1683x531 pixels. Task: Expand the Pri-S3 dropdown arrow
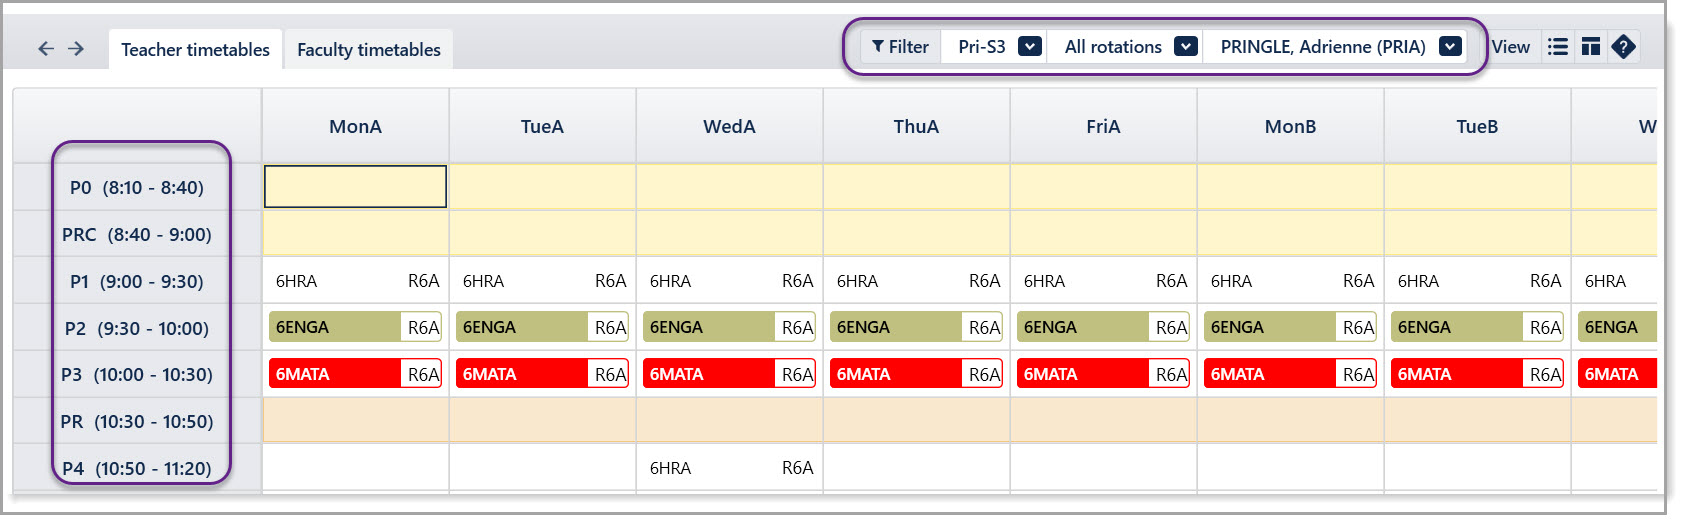(x=1030, y=47)
